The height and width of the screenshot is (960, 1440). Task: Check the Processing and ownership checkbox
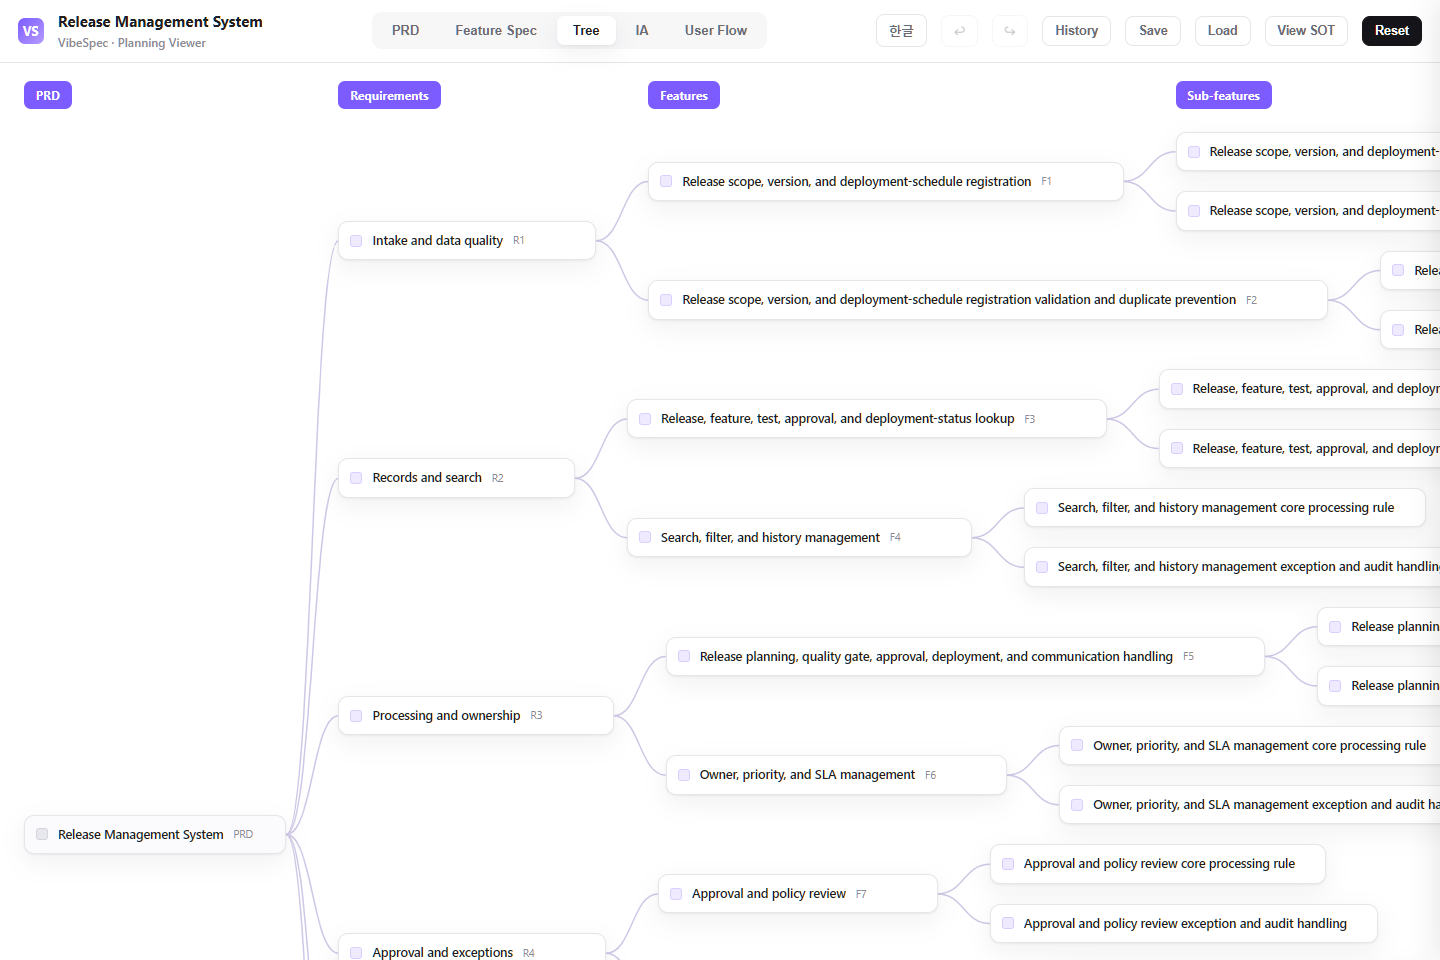point(356,716)
